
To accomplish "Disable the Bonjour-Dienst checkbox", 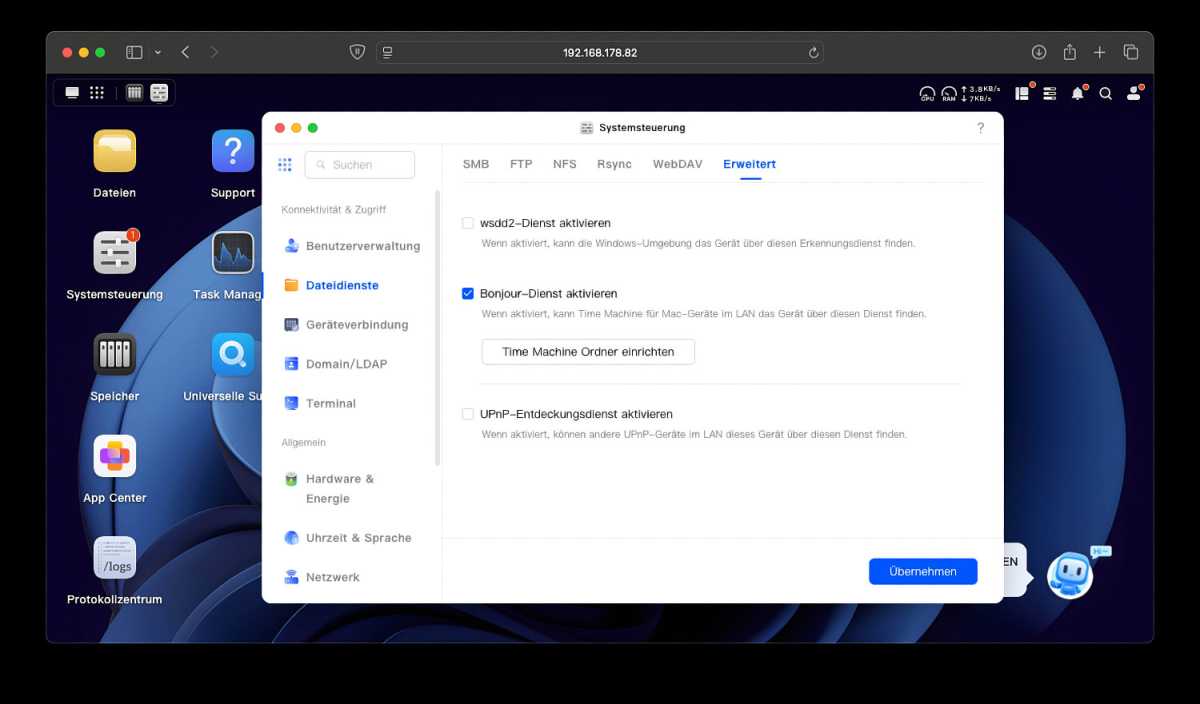I will point(468,294).
